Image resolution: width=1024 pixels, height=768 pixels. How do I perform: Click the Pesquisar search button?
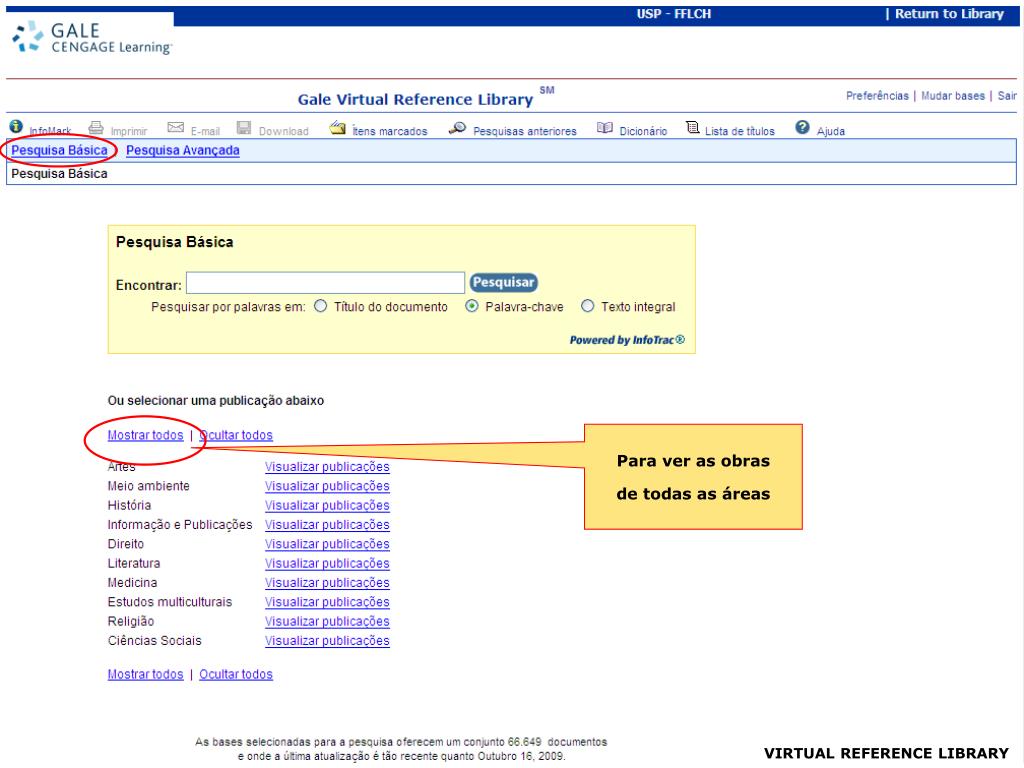pos(504,283)
